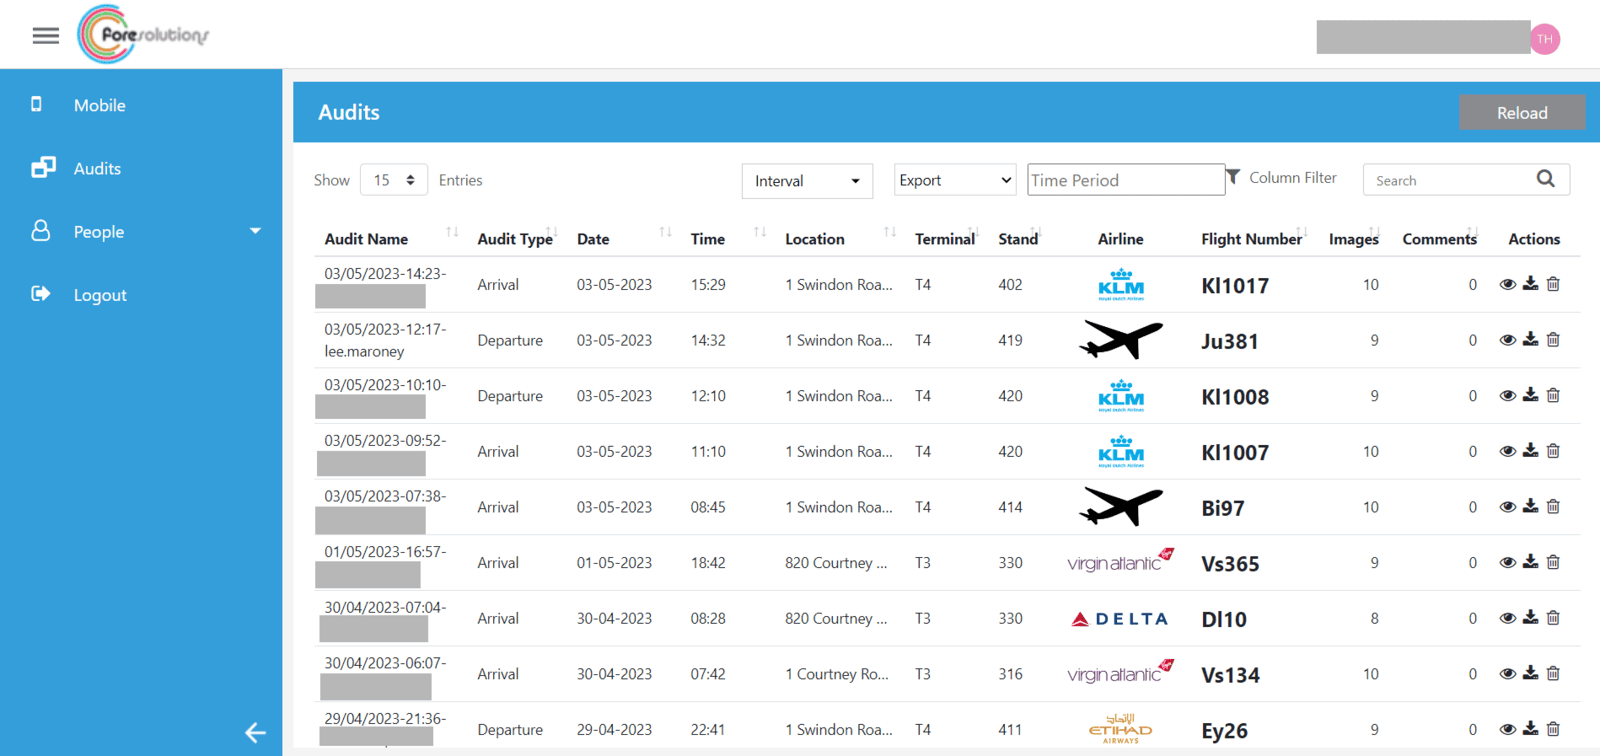Download the Vs365 audit report

click(x=1530, y=562)
